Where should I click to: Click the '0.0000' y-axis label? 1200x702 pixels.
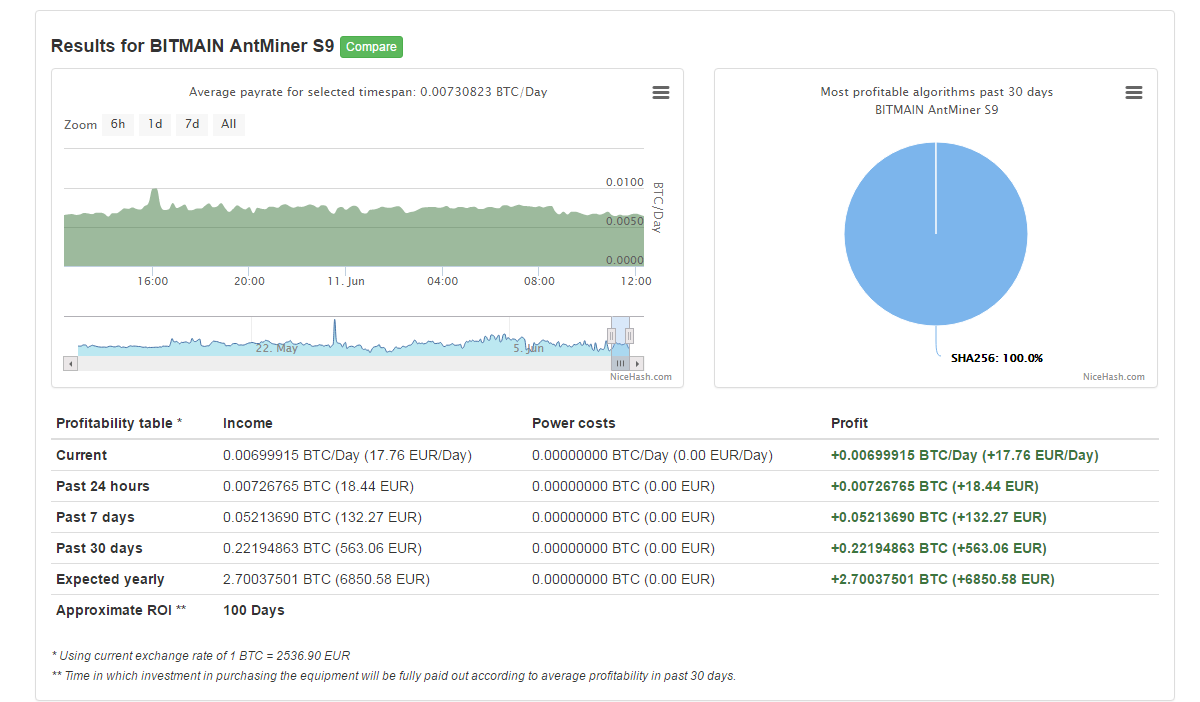coord(625,260)
